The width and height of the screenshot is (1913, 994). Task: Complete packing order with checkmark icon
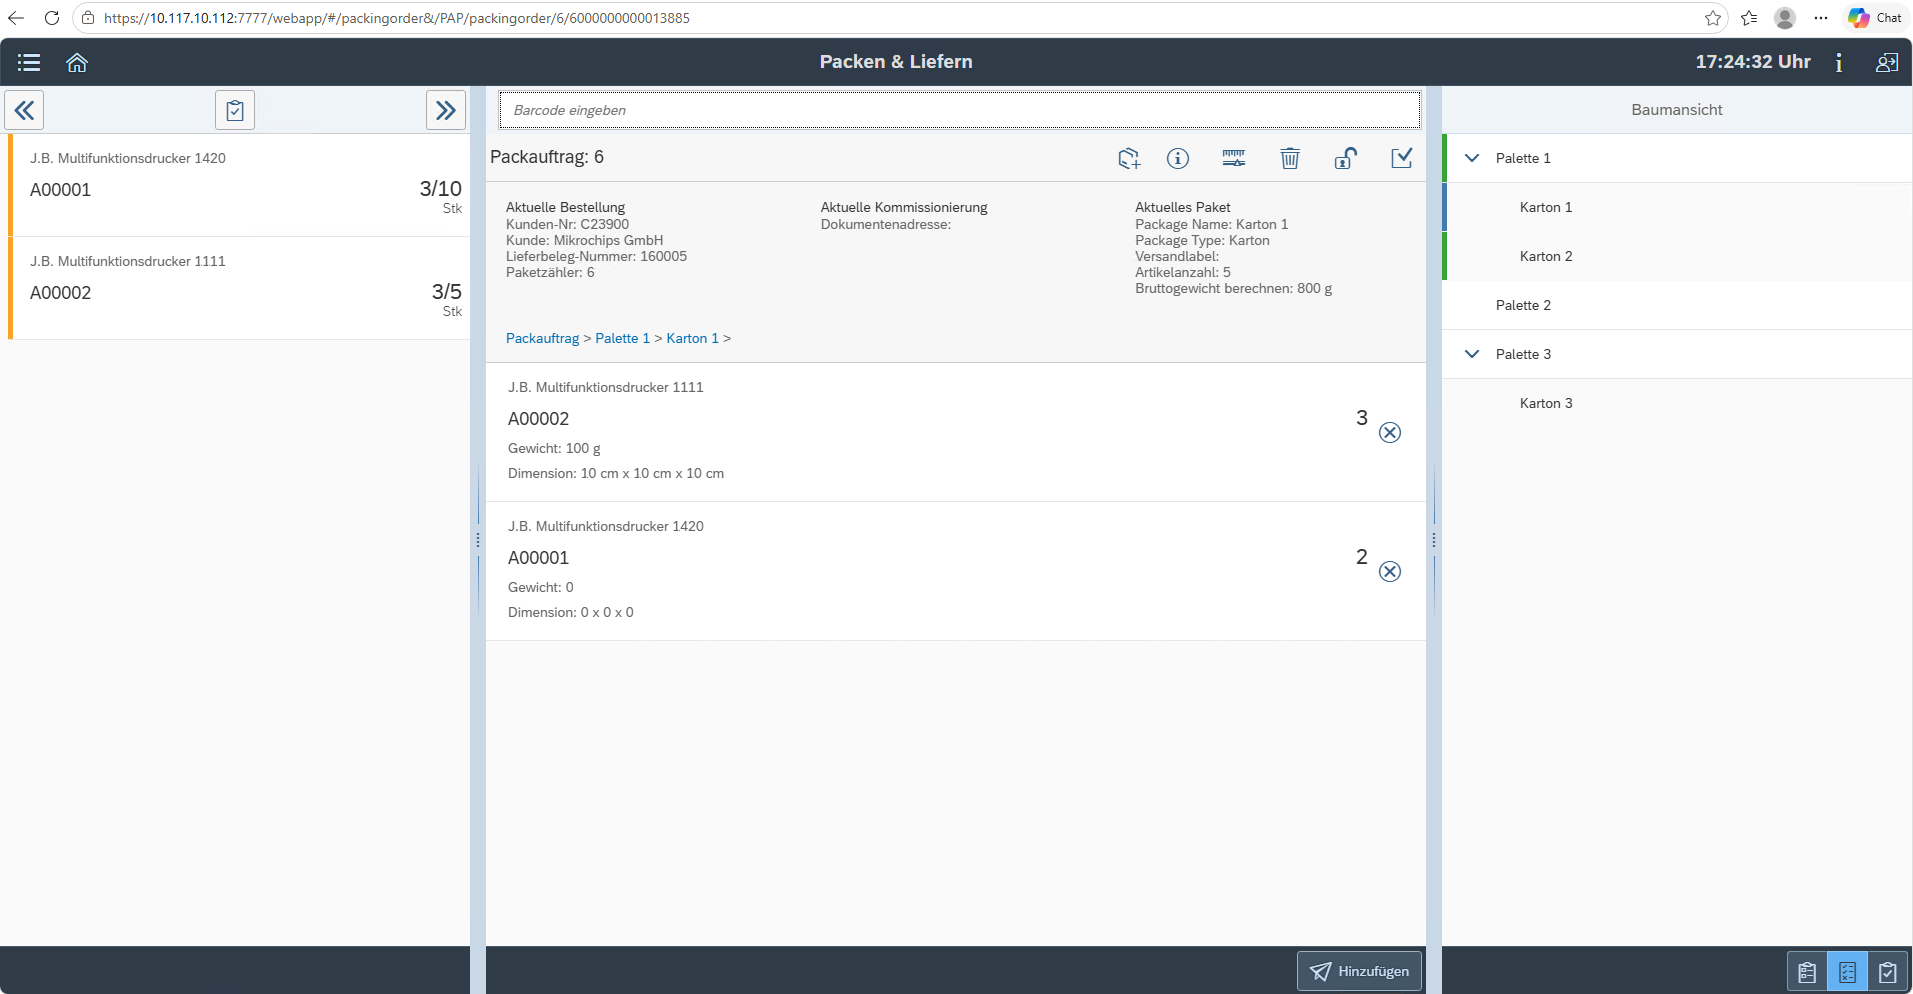point(1402,158)
